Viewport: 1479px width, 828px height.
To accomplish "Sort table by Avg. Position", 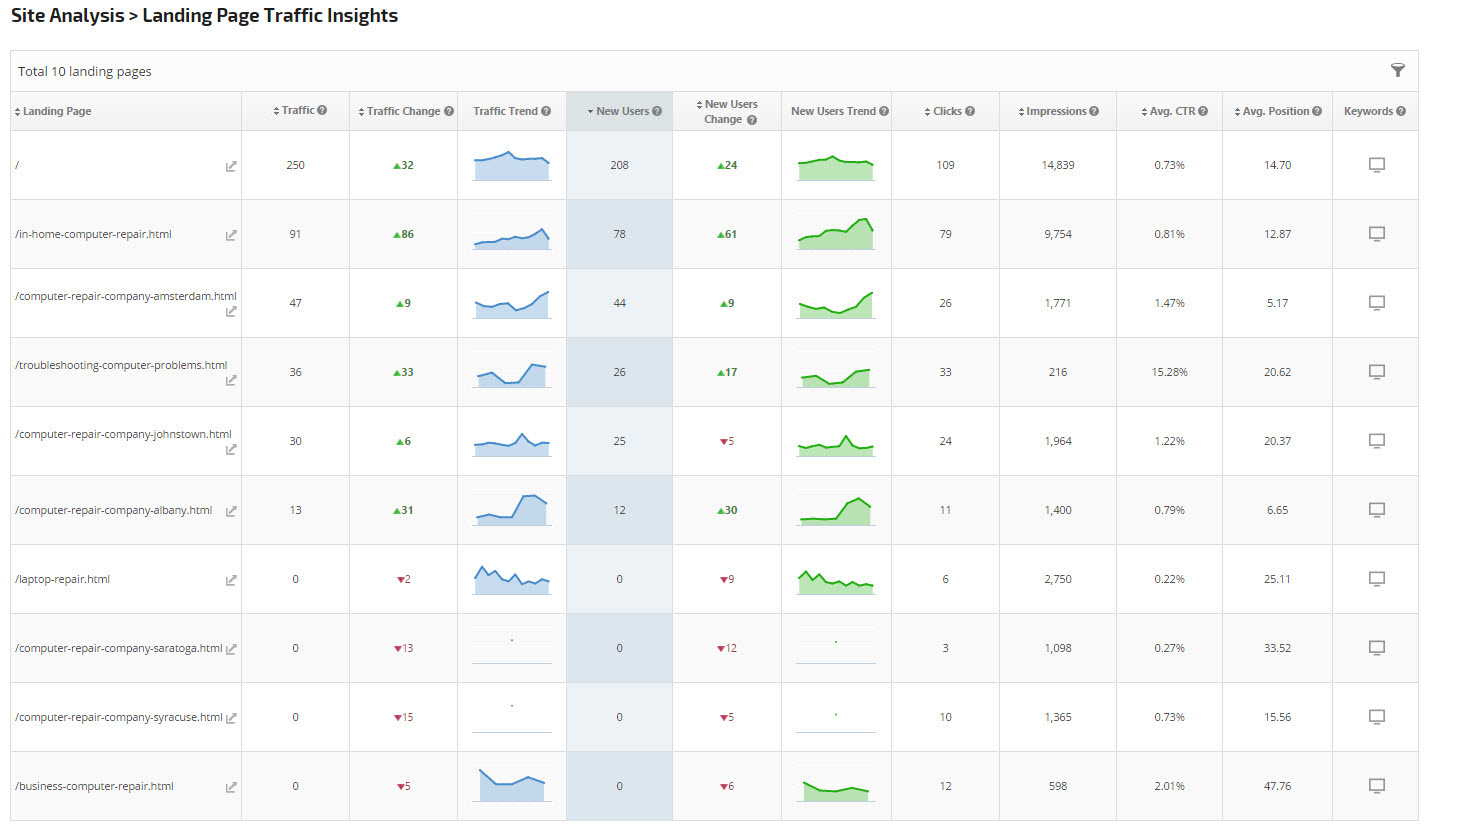I will [x=1275, y=111].
